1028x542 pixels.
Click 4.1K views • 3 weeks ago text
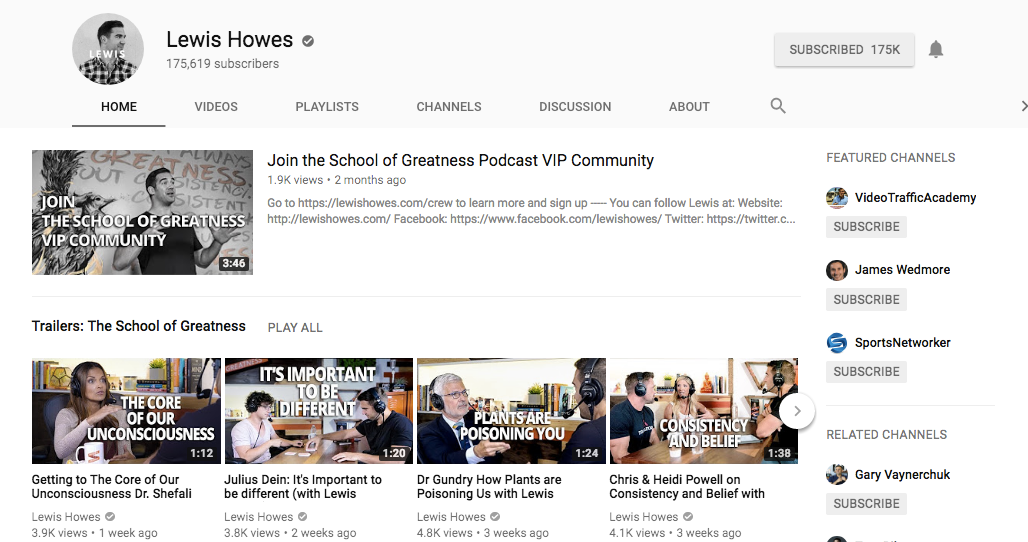(675, 533)
